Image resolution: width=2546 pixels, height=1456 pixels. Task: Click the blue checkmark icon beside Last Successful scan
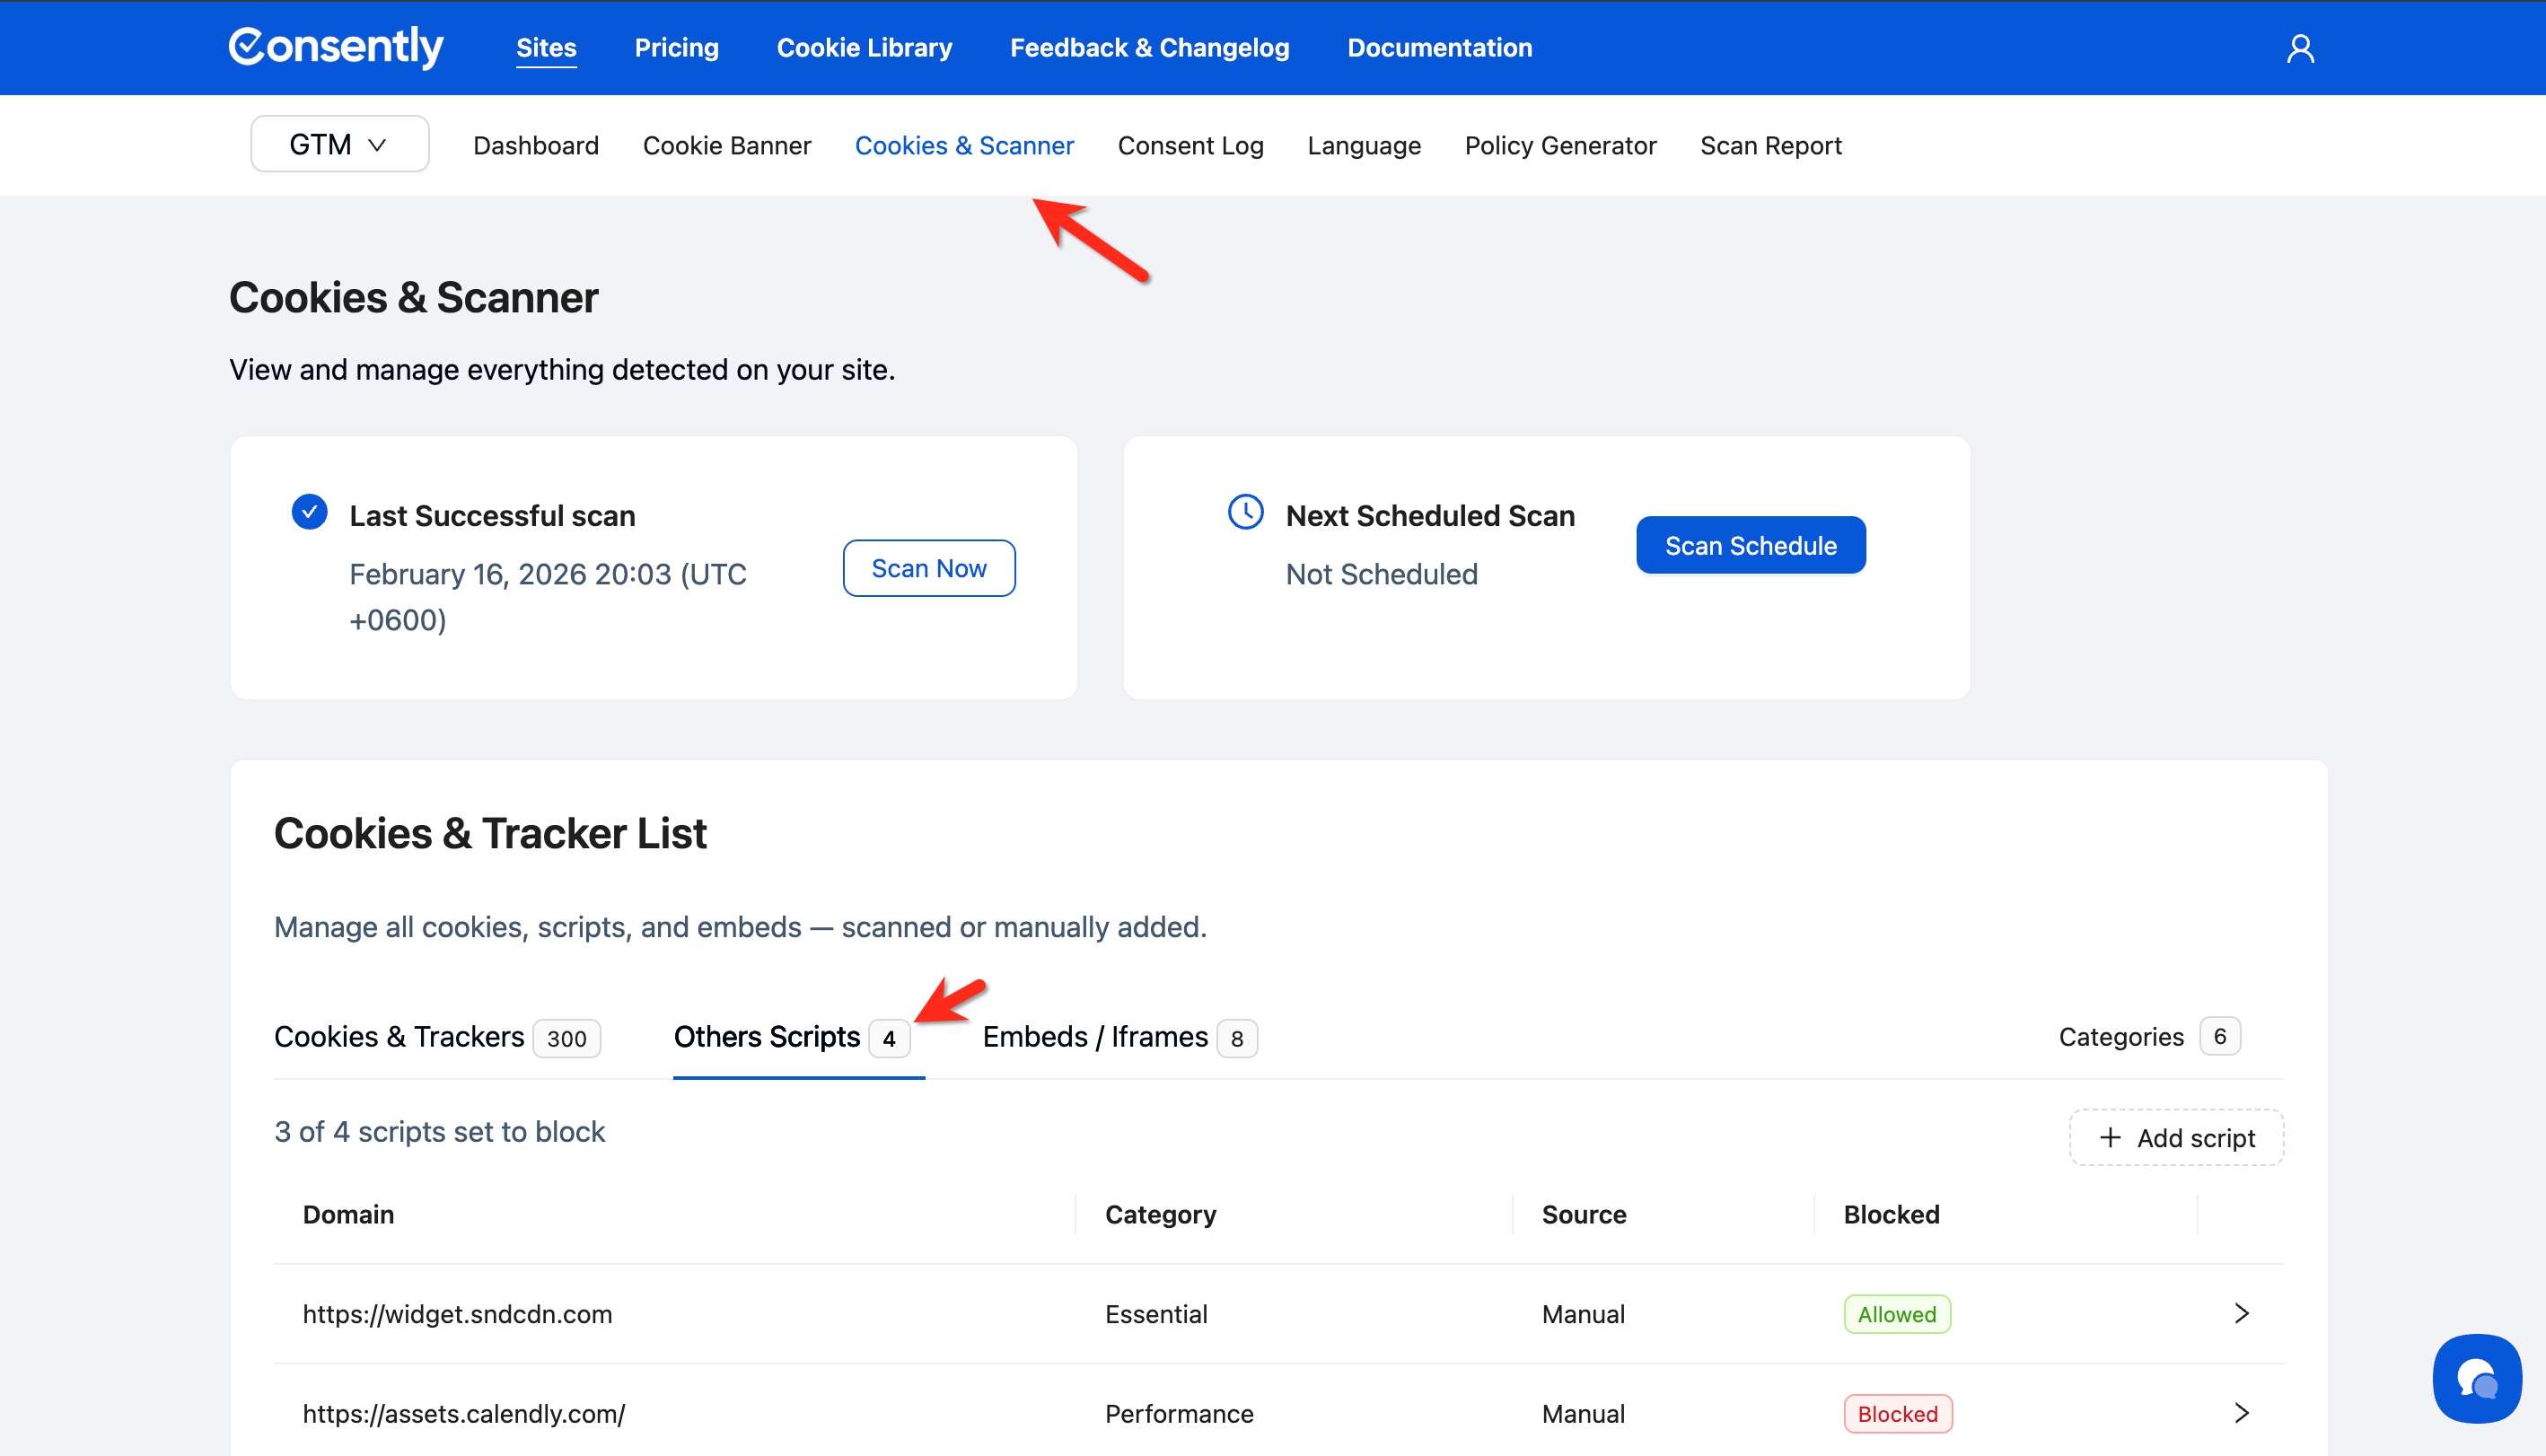coord(309,512)
